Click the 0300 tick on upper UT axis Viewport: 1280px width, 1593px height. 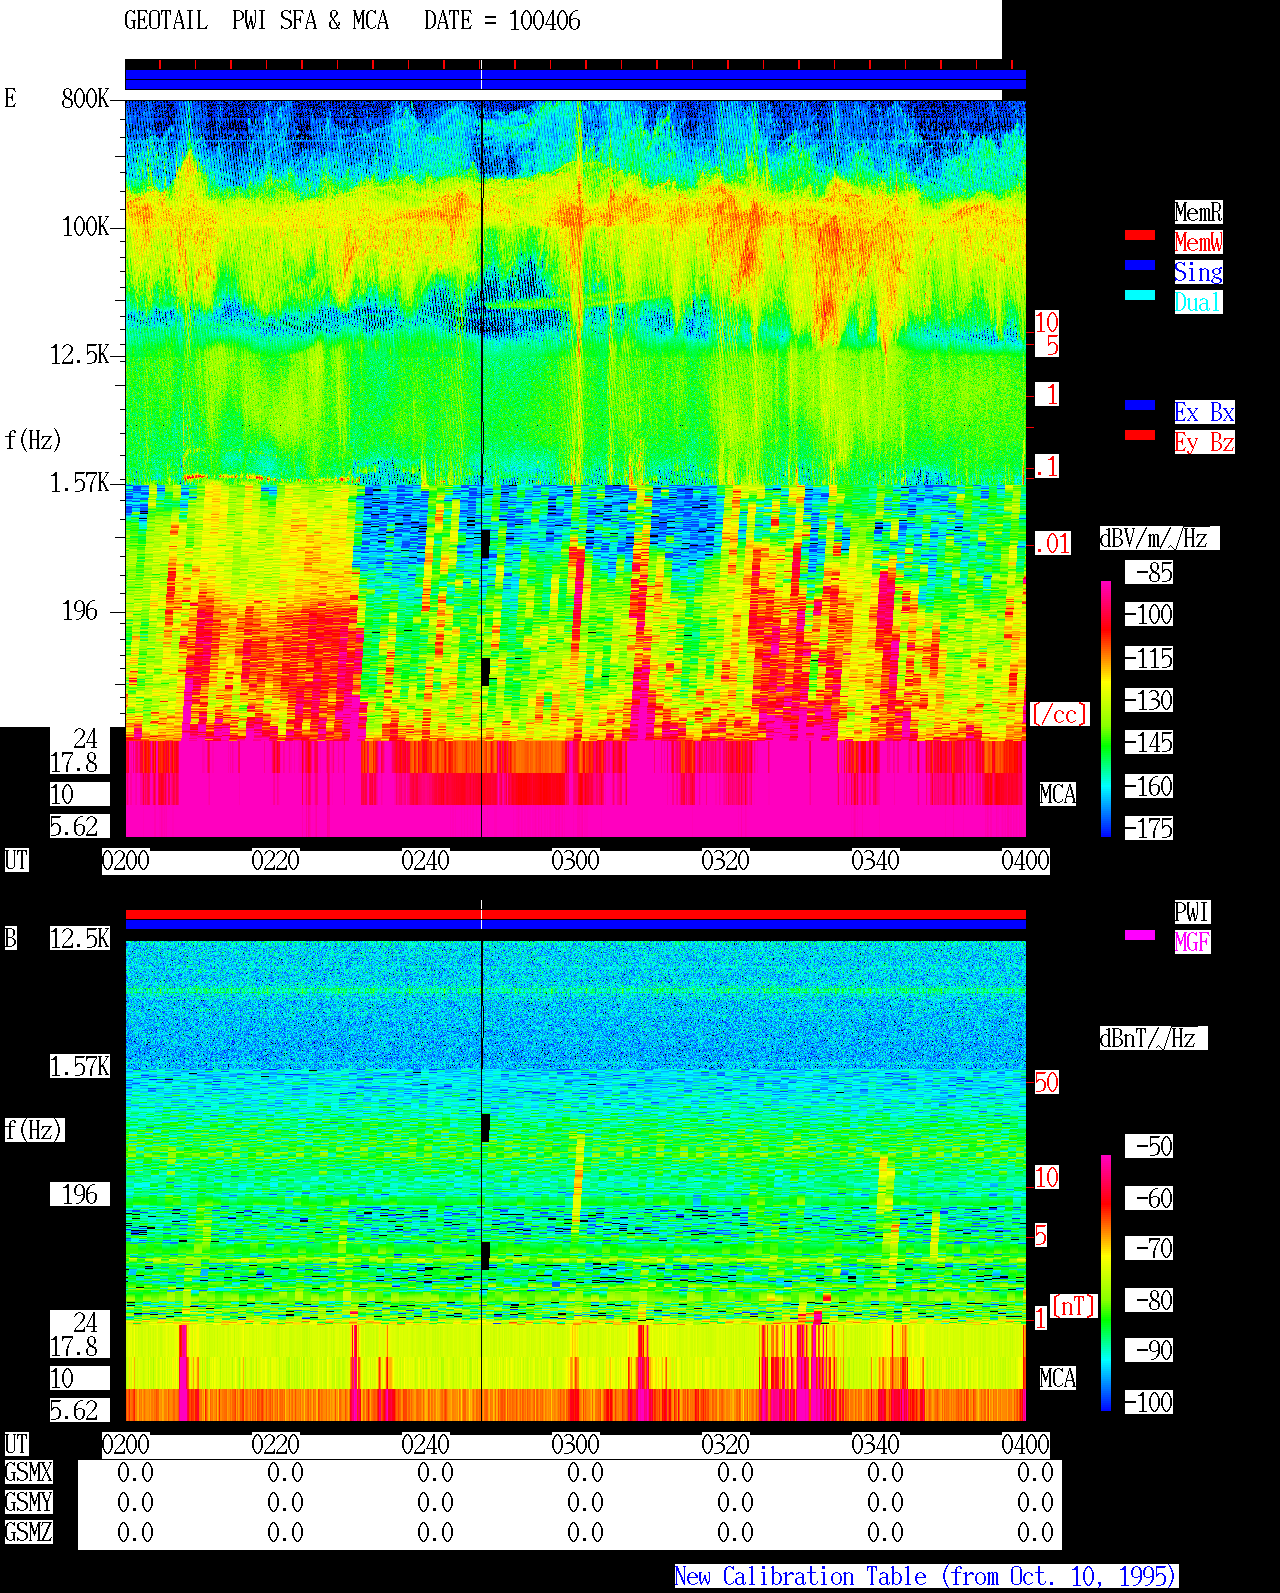pyautogui.click(x=576, y=861)
